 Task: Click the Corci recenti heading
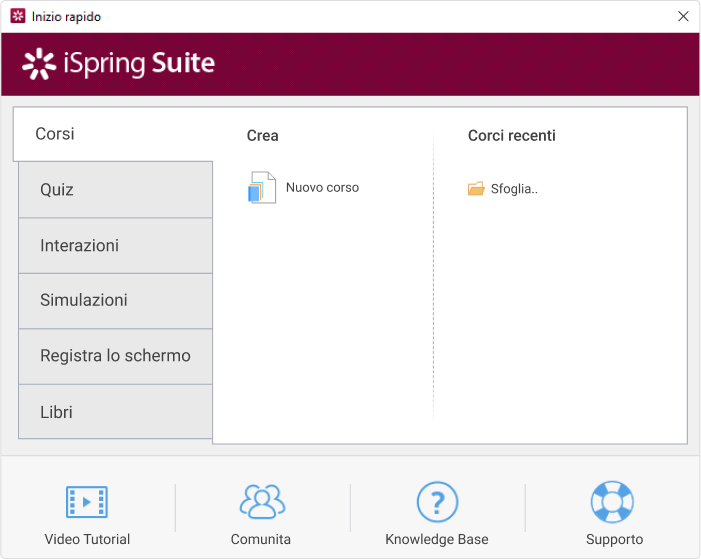[511, 136]
